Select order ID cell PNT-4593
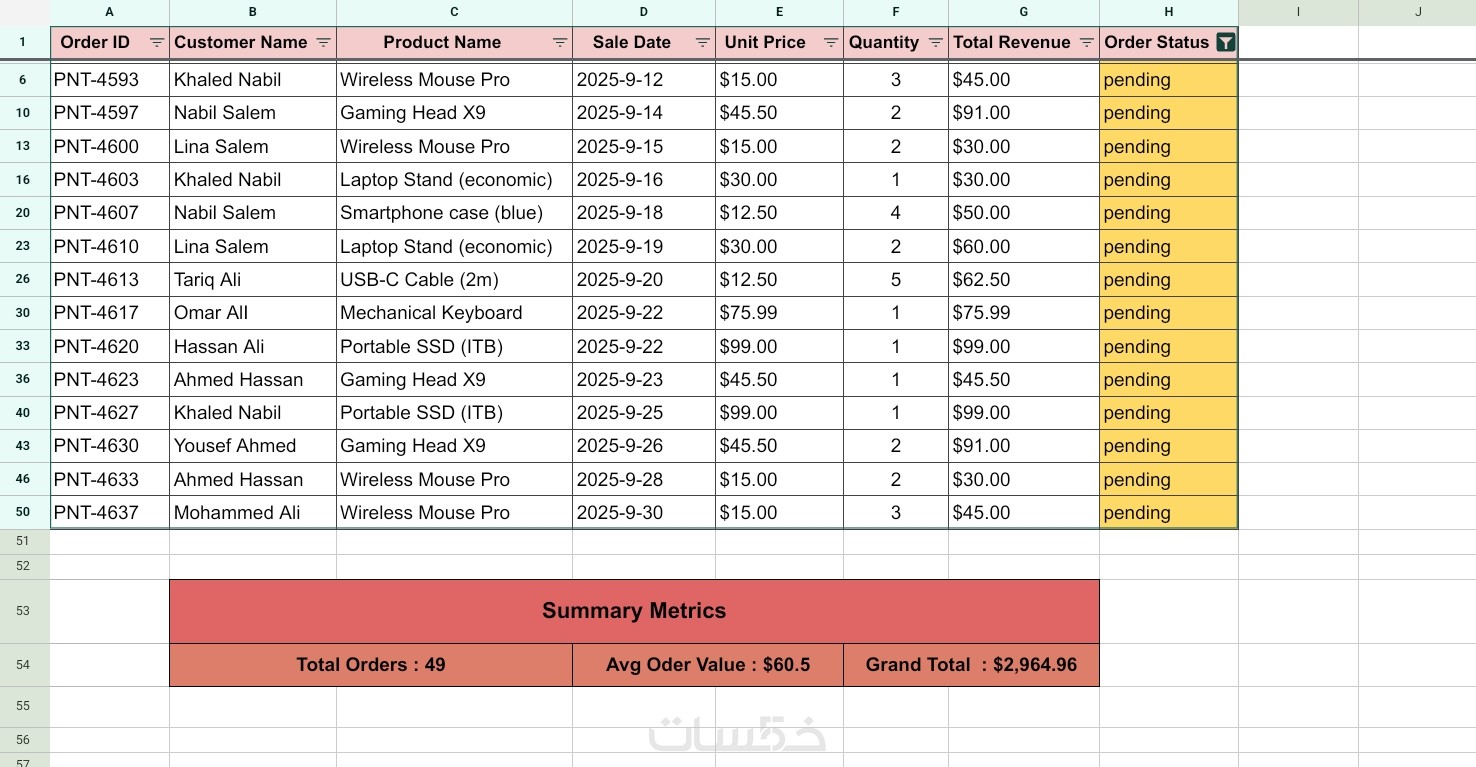Screen dimensions: 1476x767 (x=97, y=80)
